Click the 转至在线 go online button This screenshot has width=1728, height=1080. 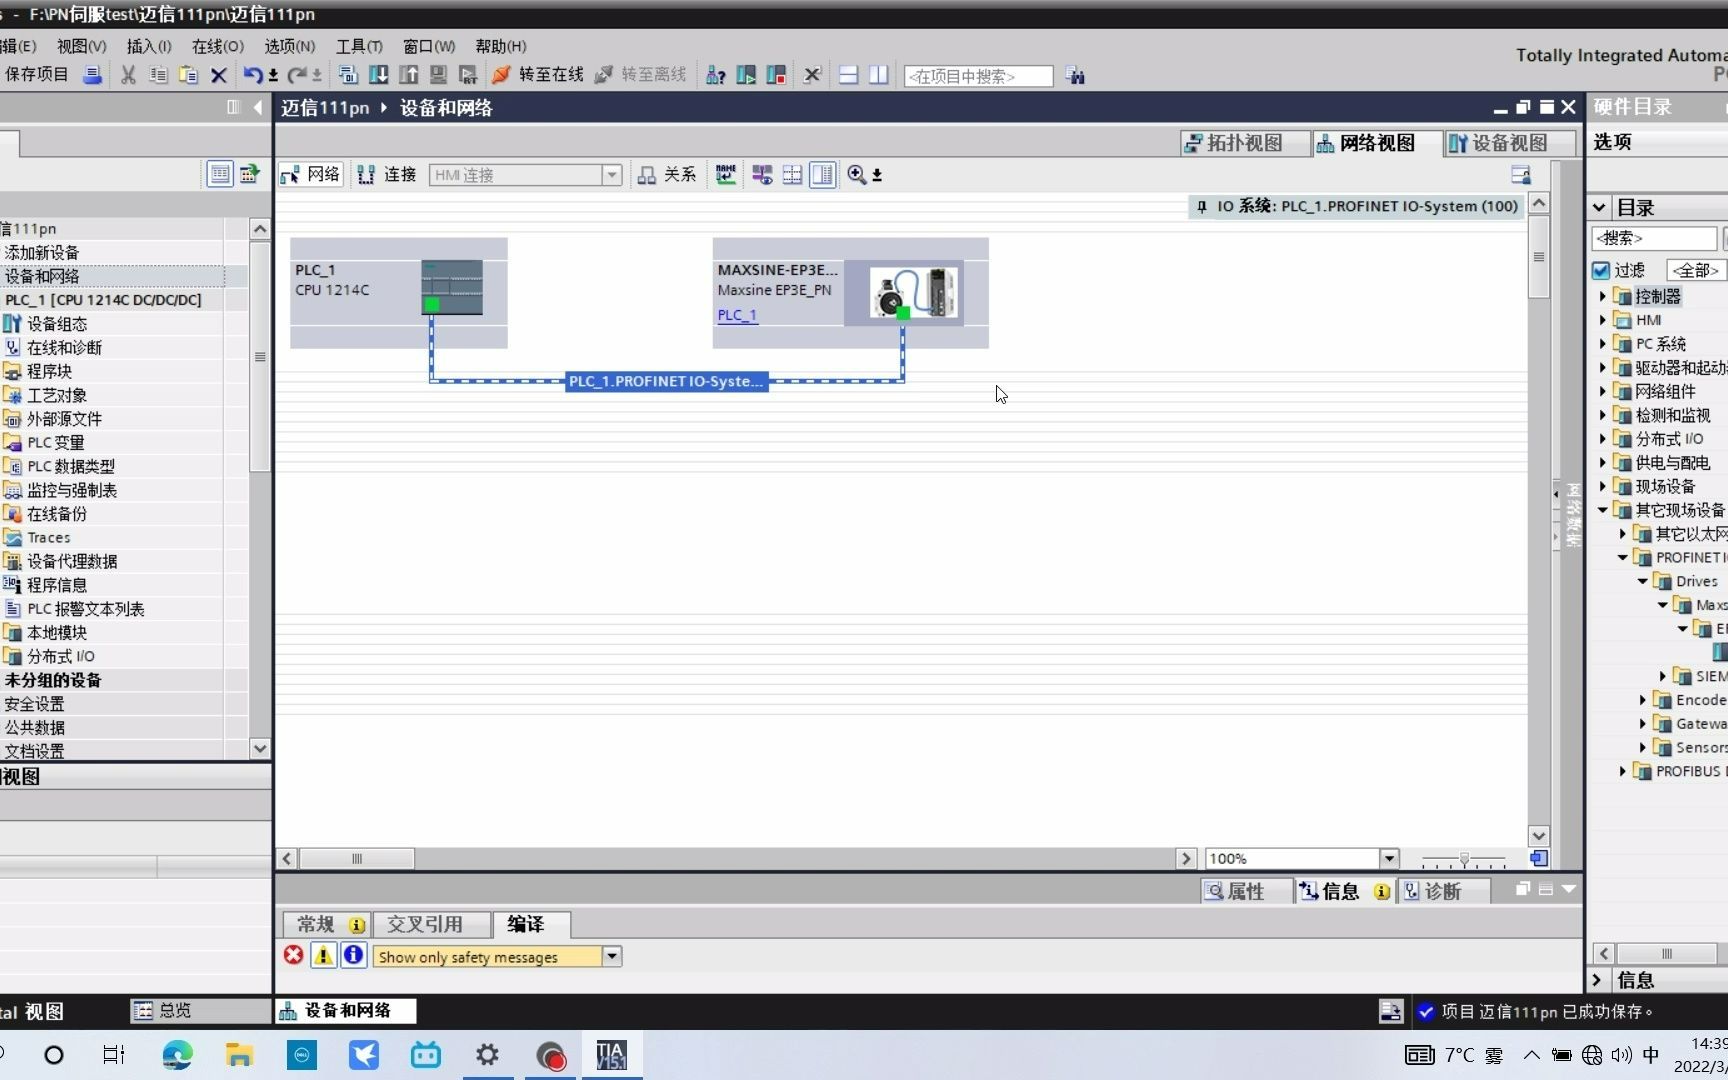point(538,75)
